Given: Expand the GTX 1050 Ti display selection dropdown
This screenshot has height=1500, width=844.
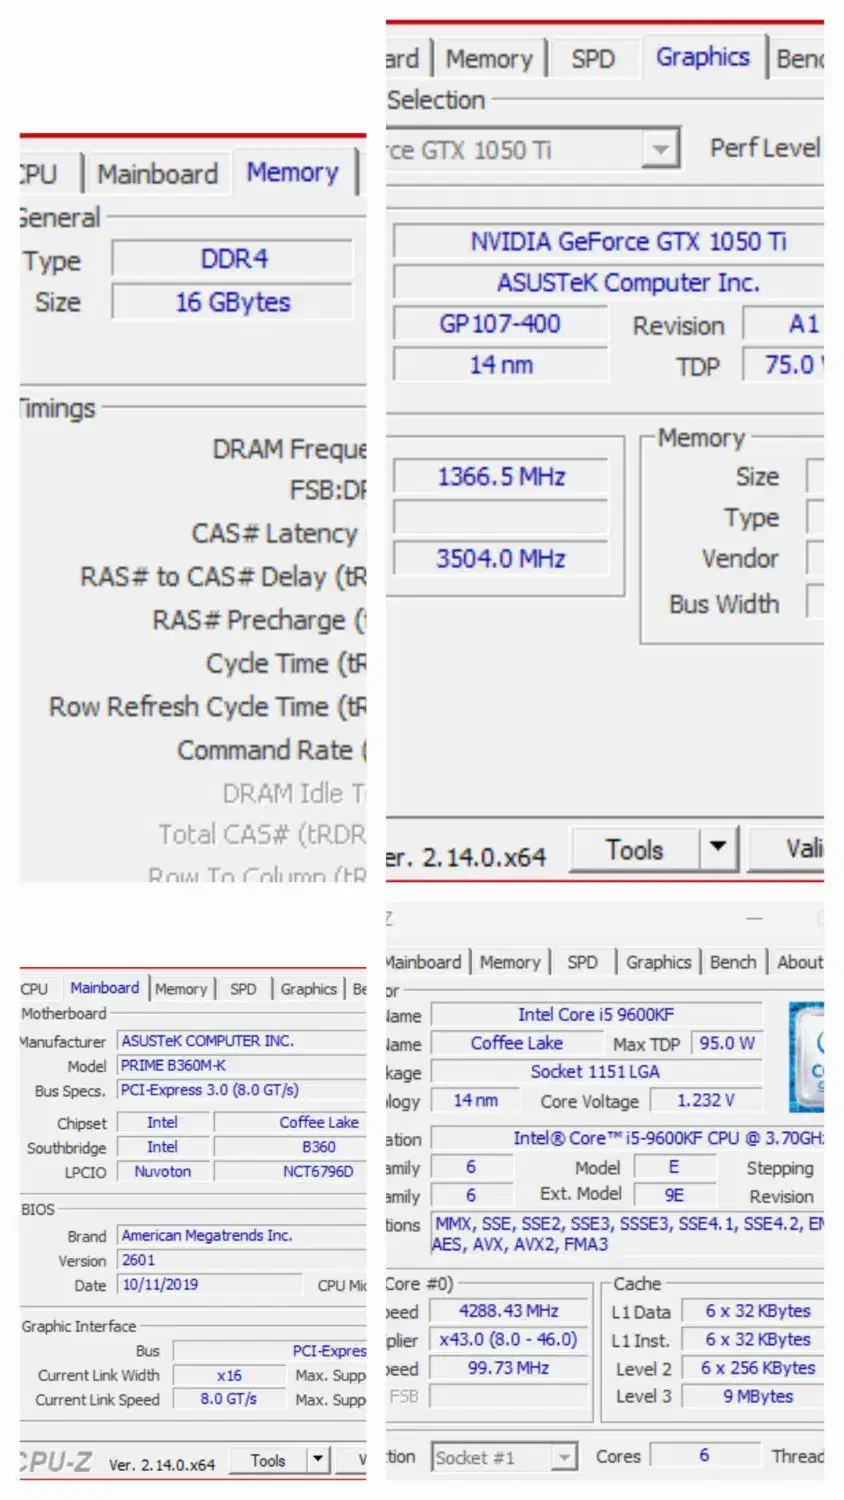Looking at the screenshot, I should coord(659,150).
